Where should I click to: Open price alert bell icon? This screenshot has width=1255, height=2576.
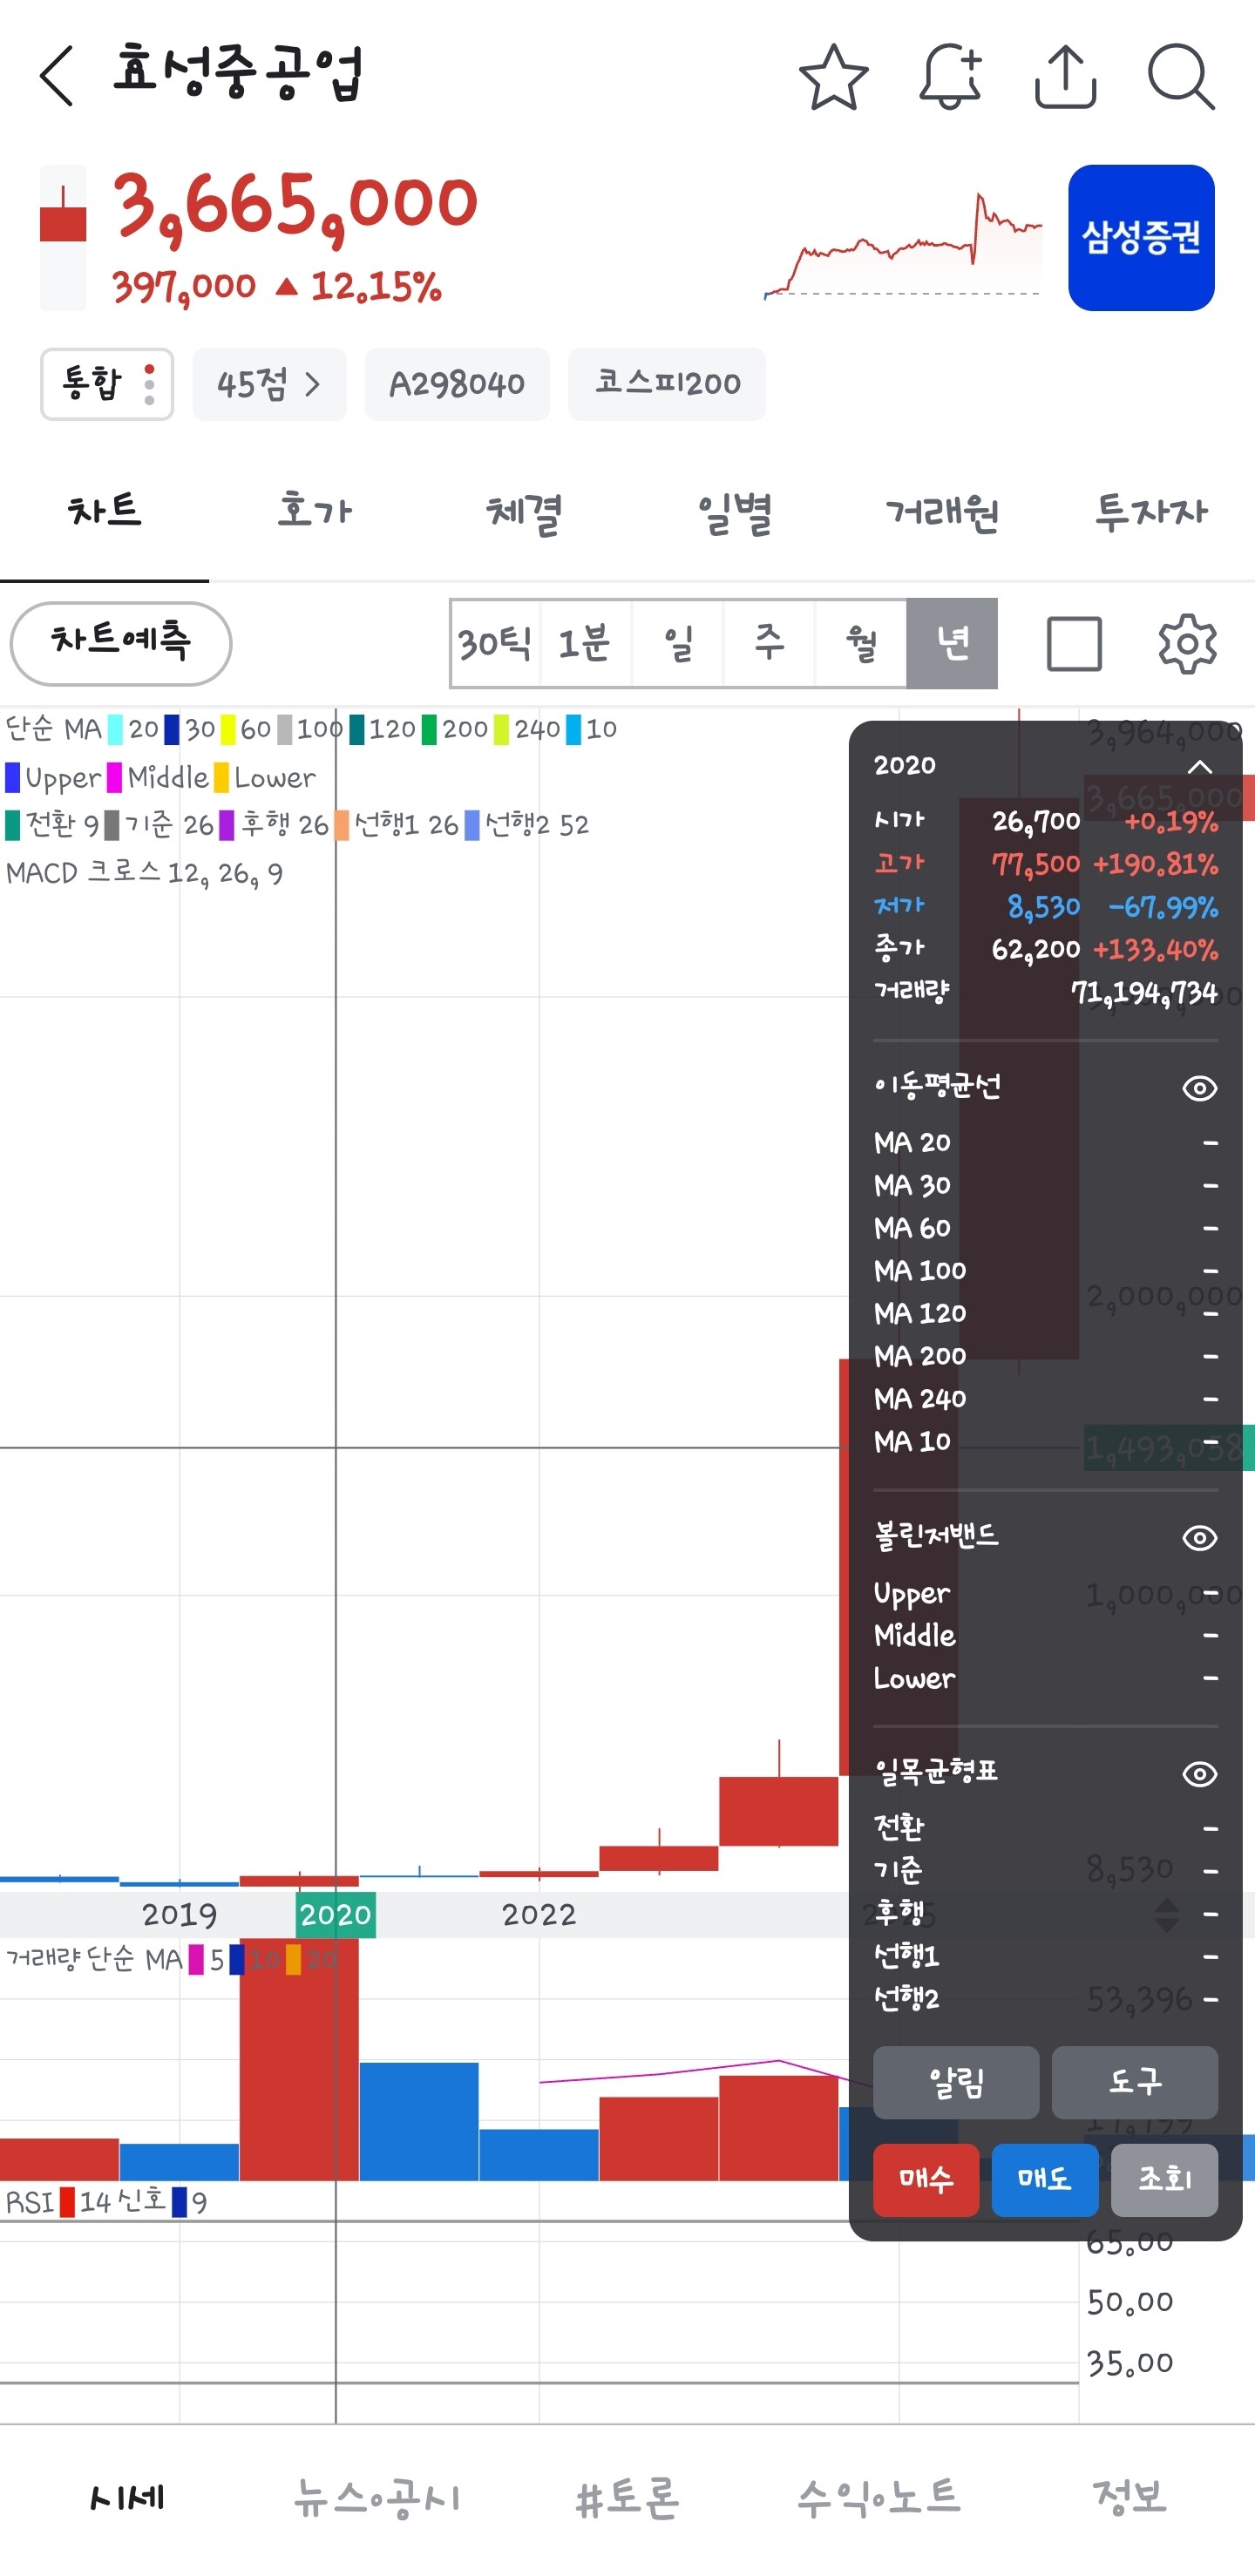tap(949, 76)
